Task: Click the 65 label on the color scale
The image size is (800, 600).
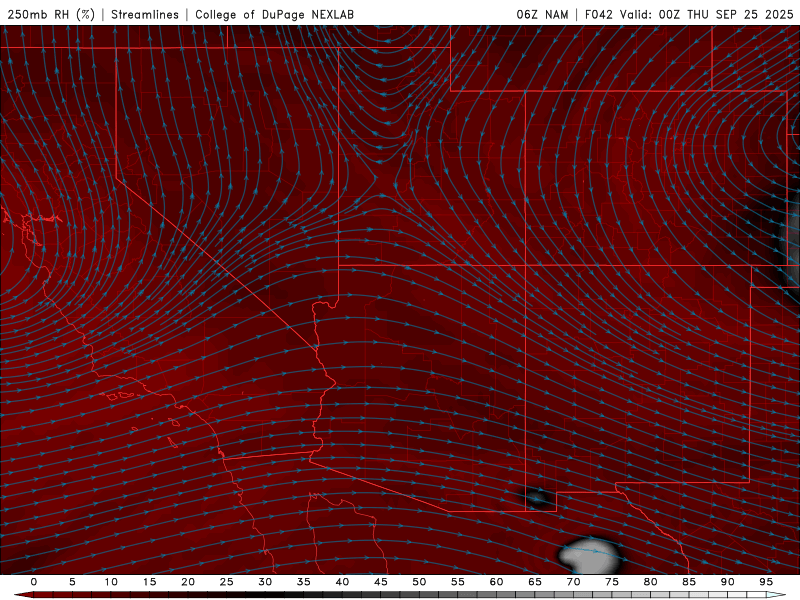Action: point(535,582)
